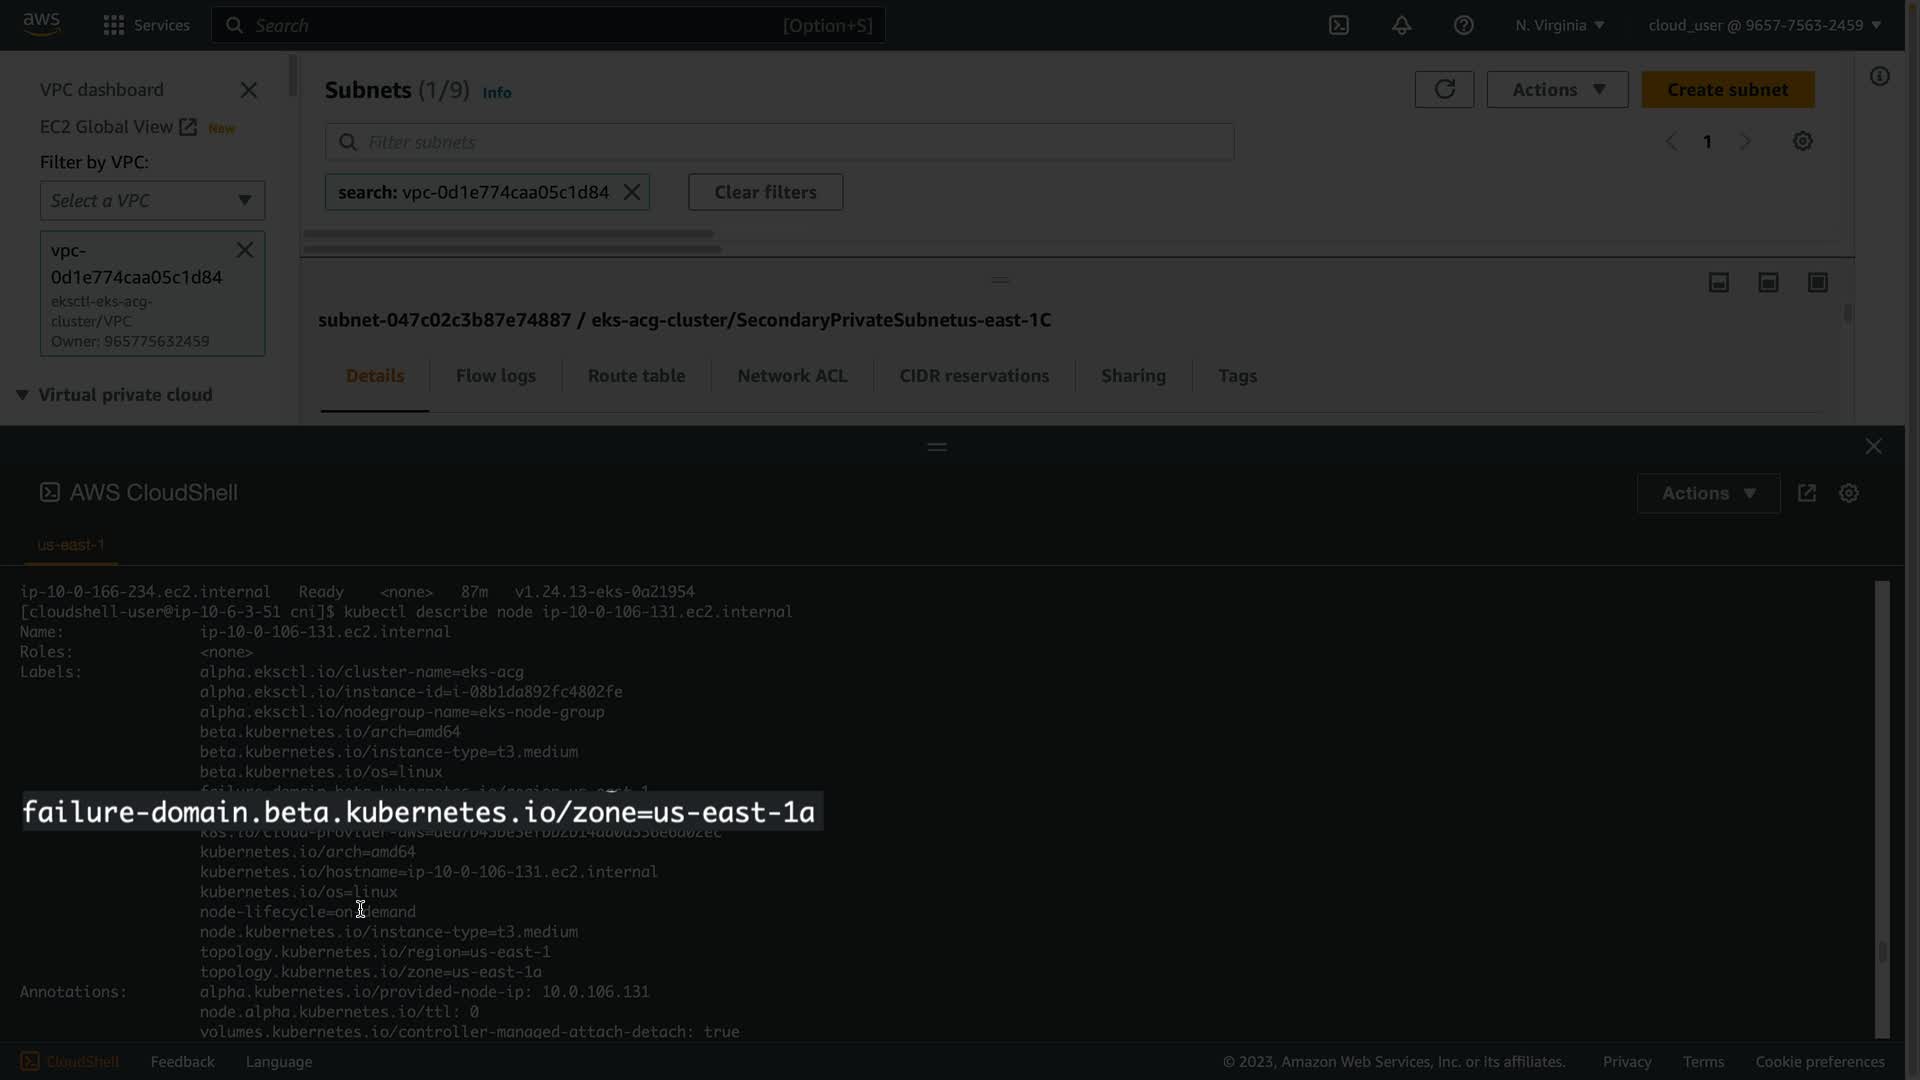Open subnet table preferences gear
The width and height of the screenshot is (1920, 1080).
(x=1802, y=141)
